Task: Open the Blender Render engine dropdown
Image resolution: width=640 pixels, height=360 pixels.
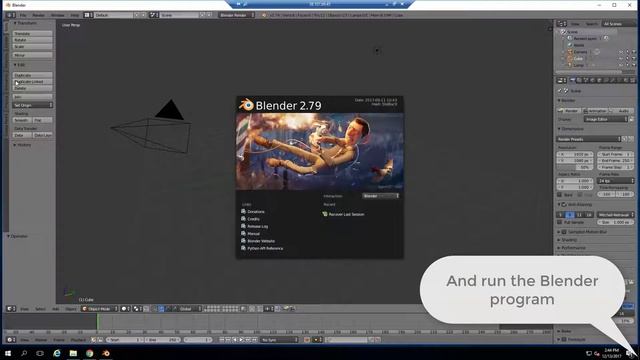Action: click(237, 15)
